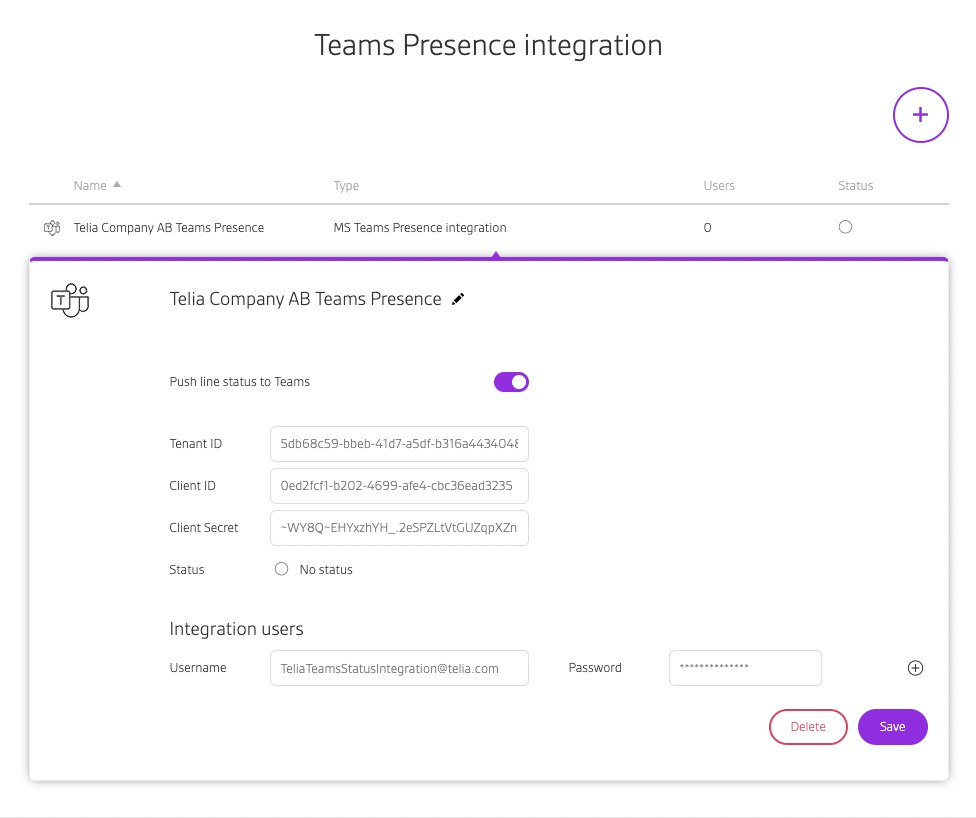Toggle Push line status to Teams switch
The width and height of the screenshot is (976, 818).
[x=511, y=382]
